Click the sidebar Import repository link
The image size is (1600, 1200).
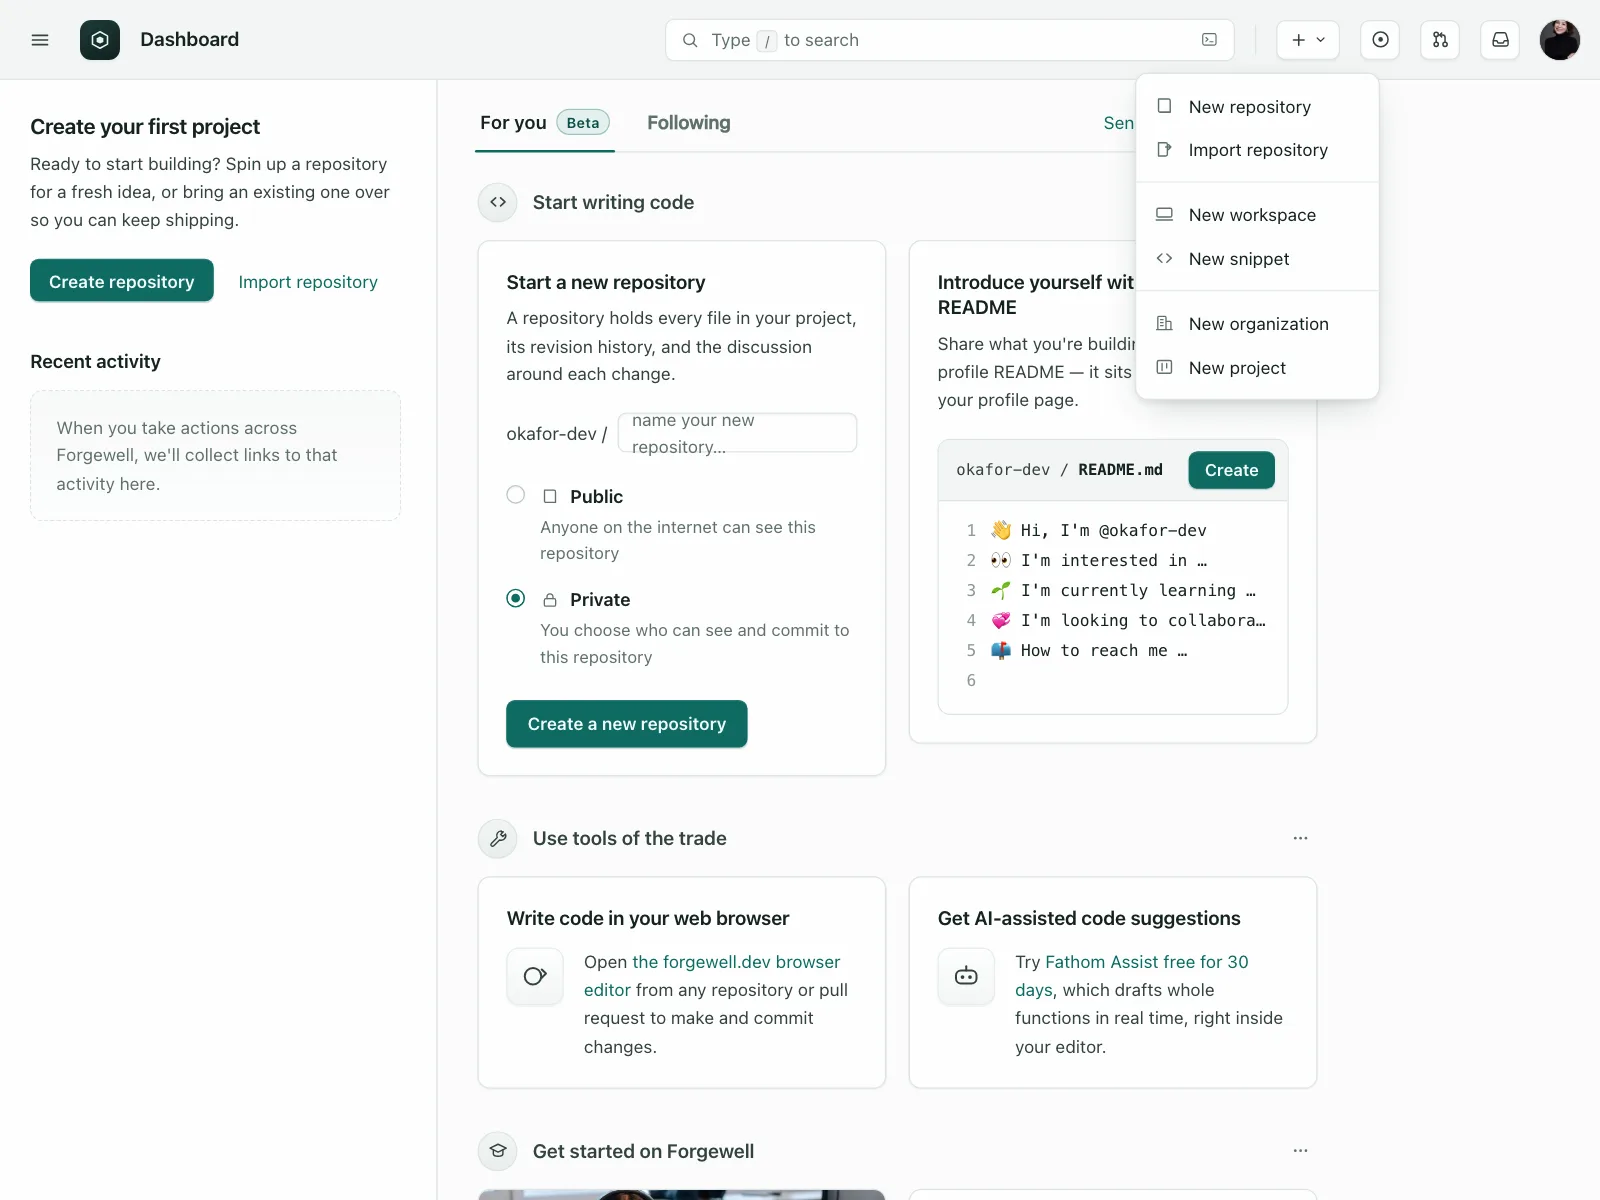click(308, 282)
